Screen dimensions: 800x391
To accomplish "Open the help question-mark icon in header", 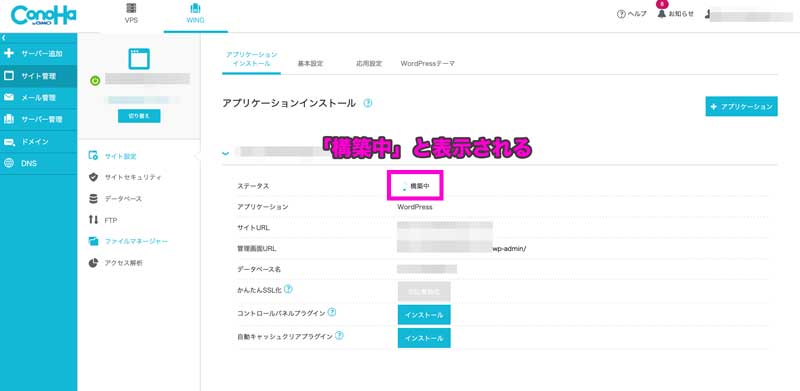I will click(621, 14).
